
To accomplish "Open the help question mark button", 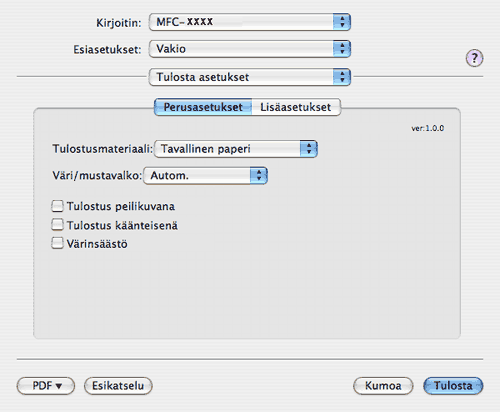I will tap(474, 58).
